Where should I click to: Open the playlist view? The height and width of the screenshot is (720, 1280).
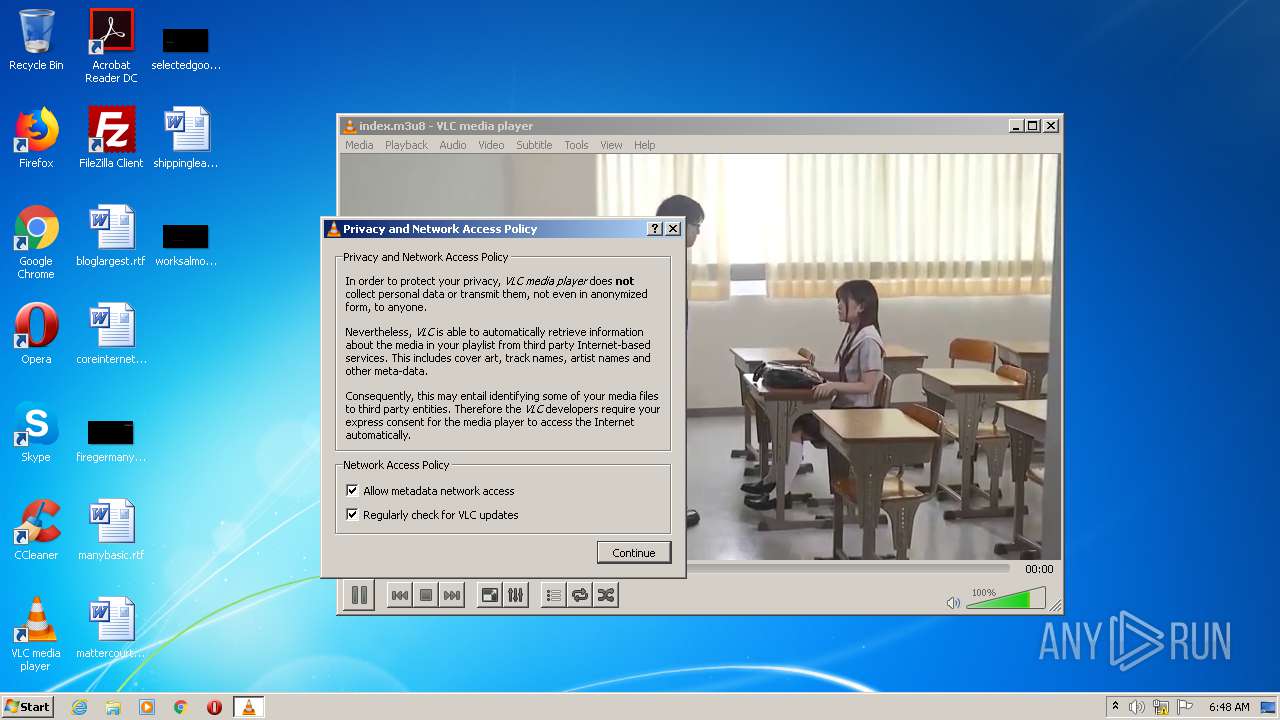pyautogui.click(x=553, y=595)
